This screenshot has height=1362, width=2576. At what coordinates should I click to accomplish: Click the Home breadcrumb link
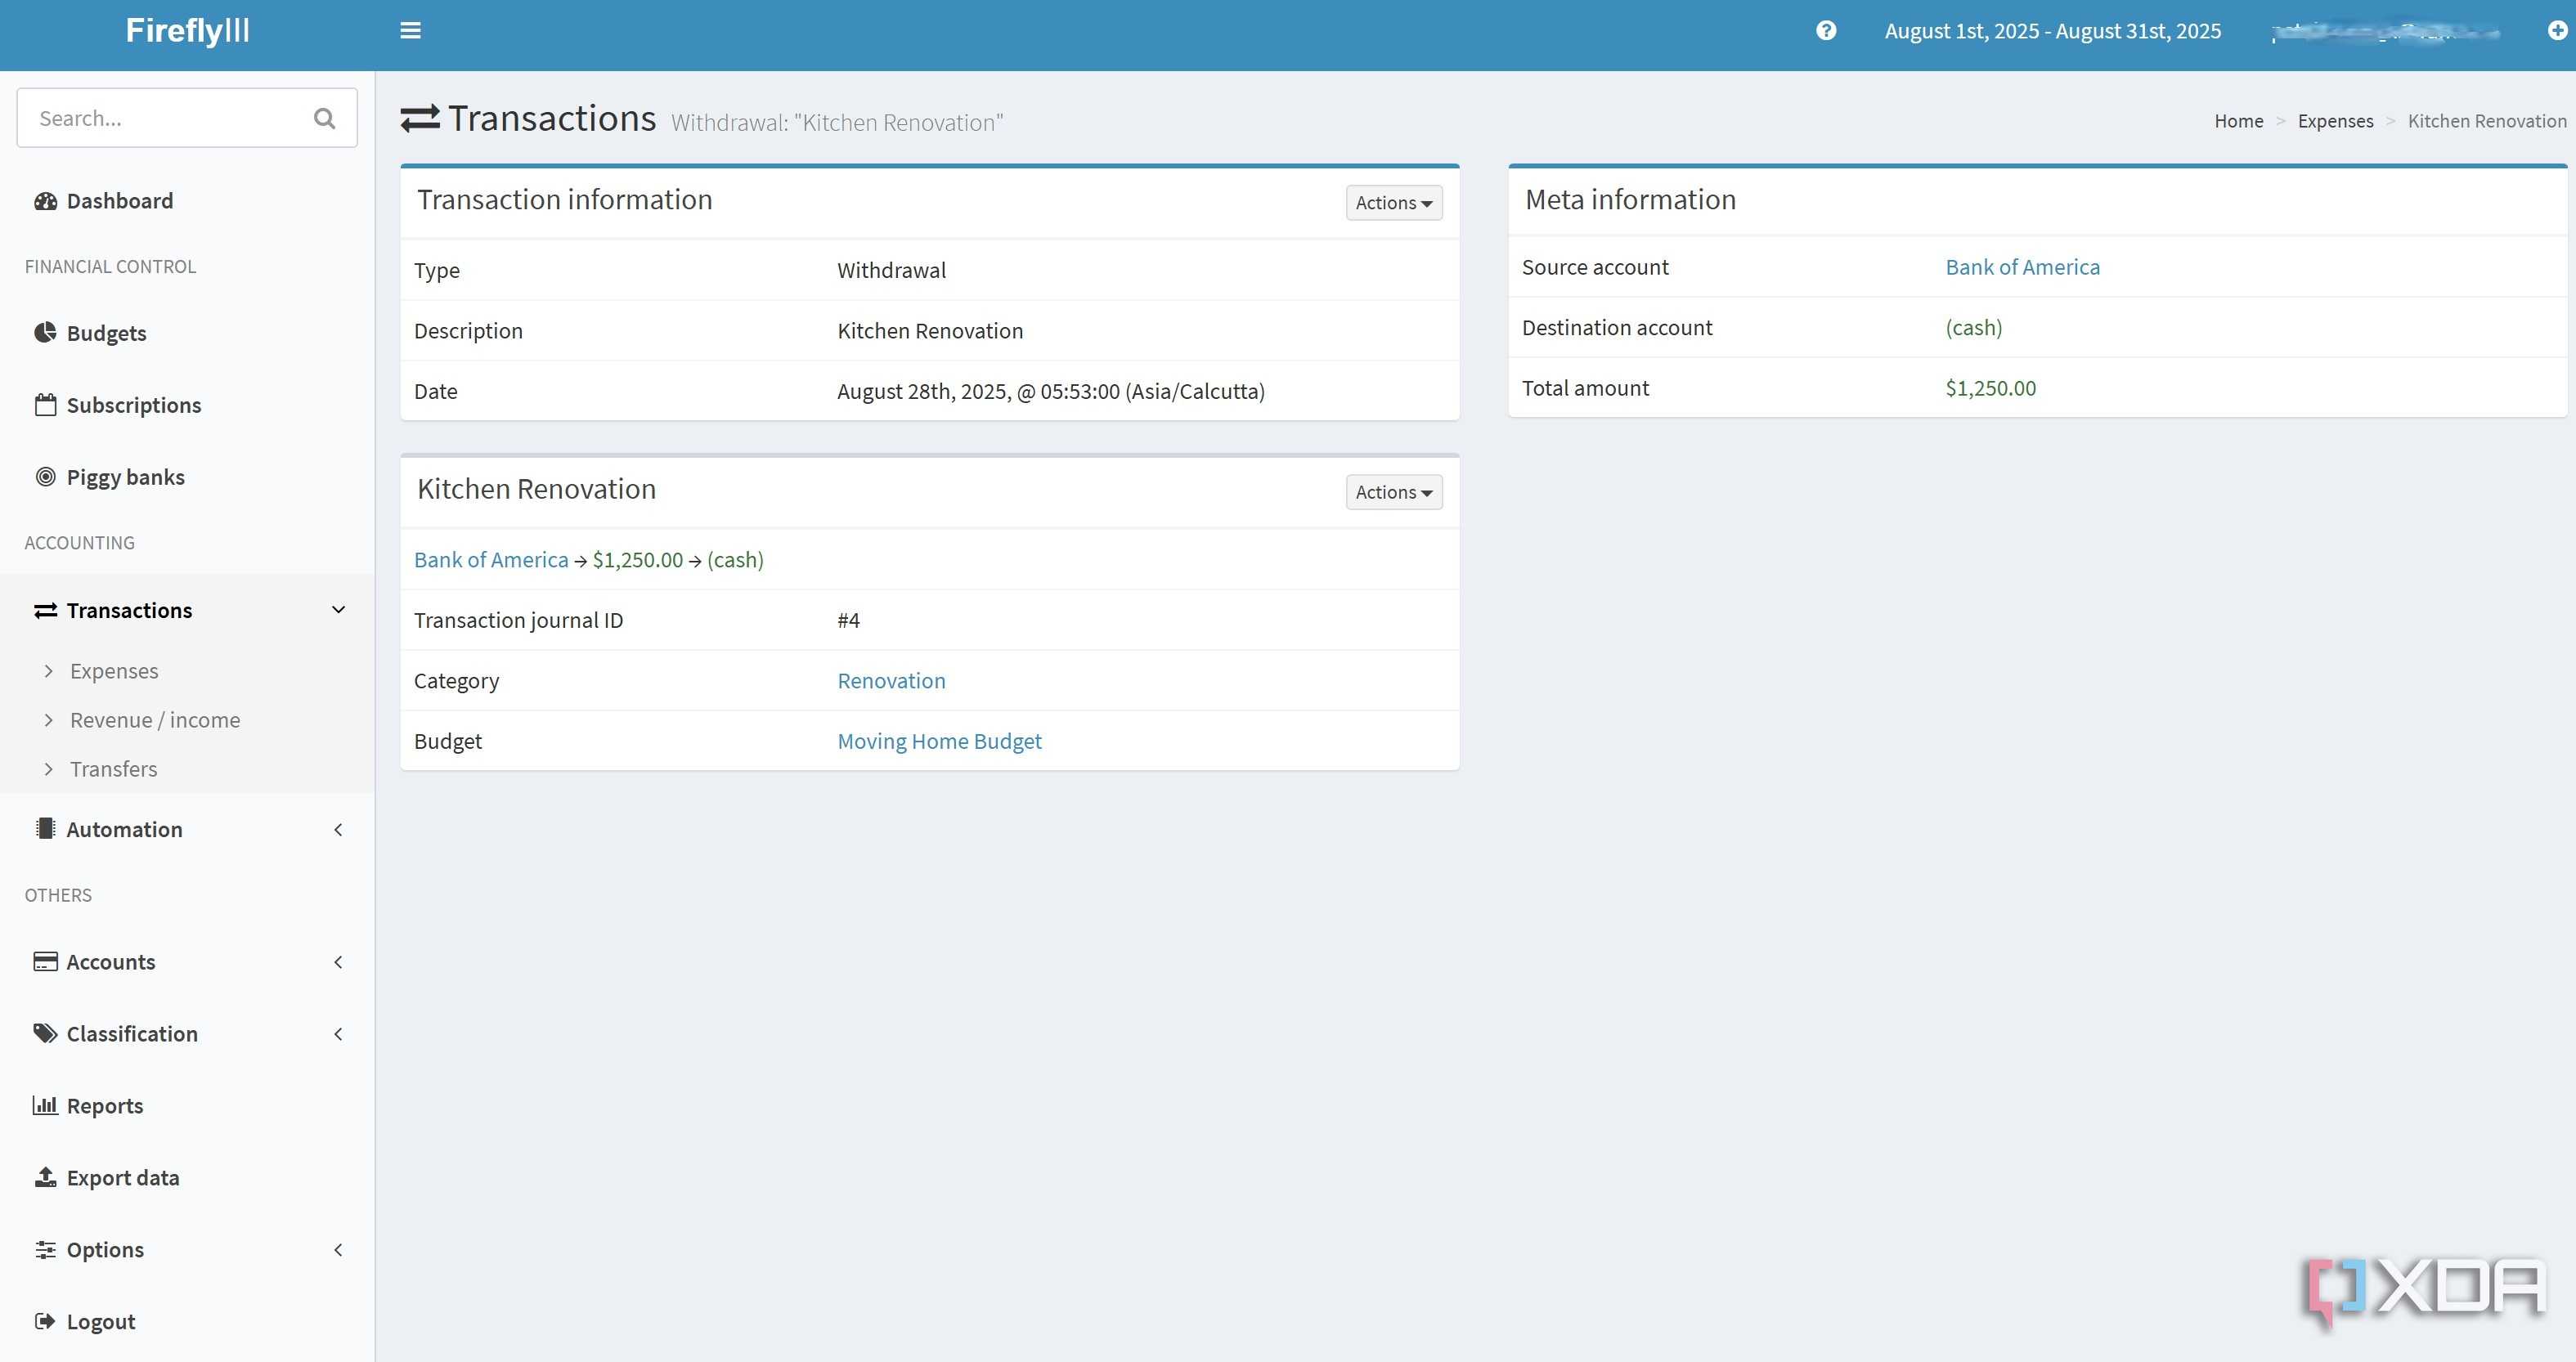pos(2238,121)
